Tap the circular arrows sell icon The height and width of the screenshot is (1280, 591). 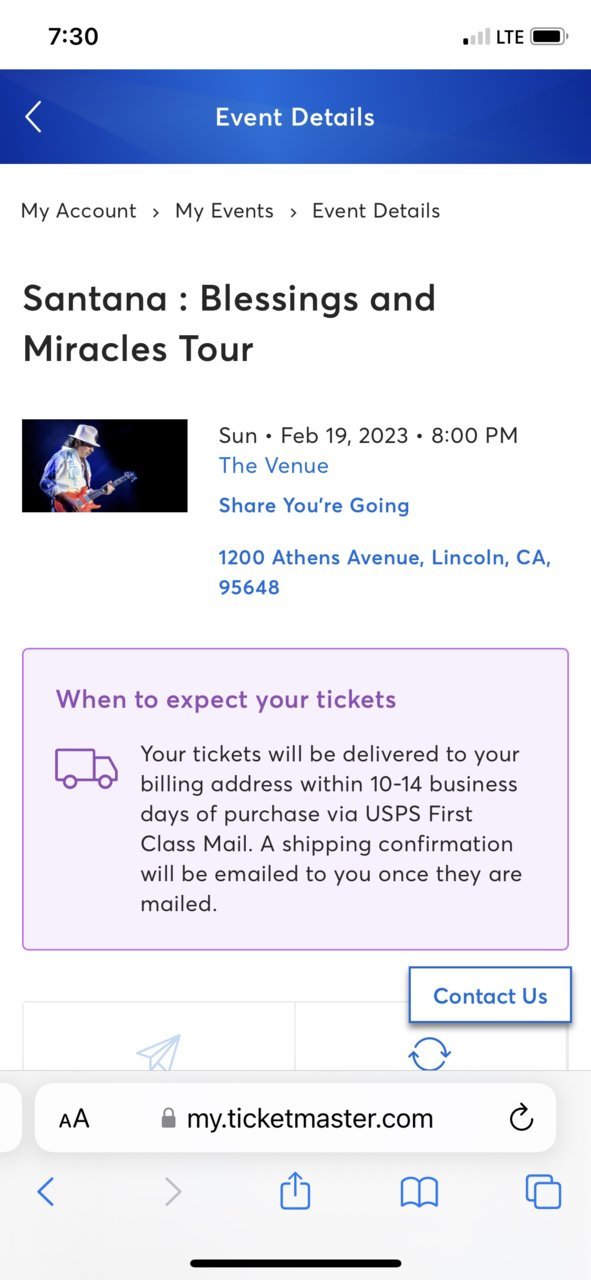click(x=430, y=1053)
